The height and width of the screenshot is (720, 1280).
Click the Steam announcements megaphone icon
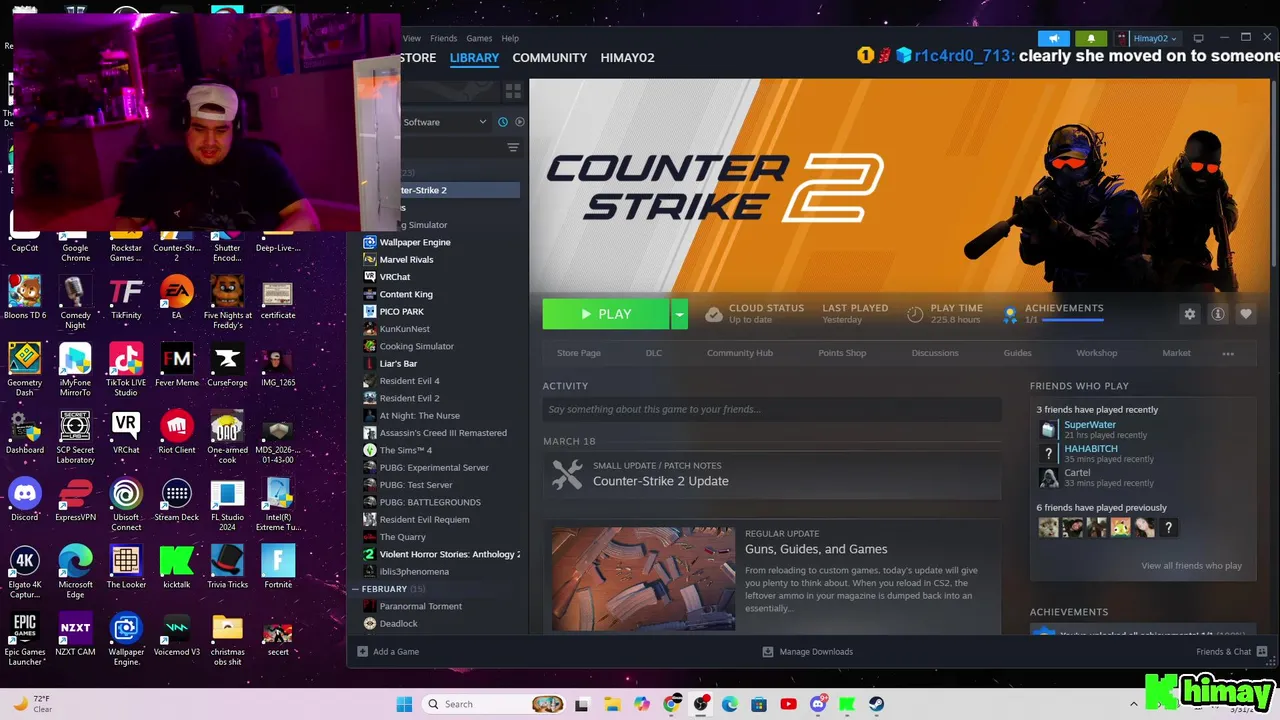pyautogui.click(x=1053, y=38)
